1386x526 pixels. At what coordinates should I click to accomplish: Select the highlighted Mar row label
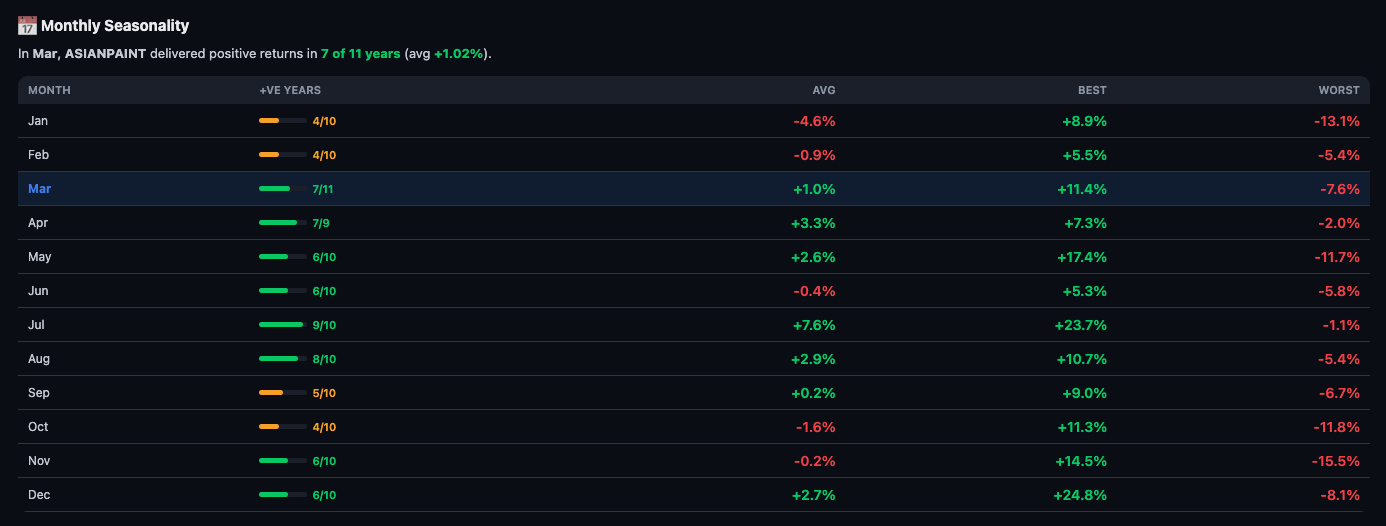point(39,189)
